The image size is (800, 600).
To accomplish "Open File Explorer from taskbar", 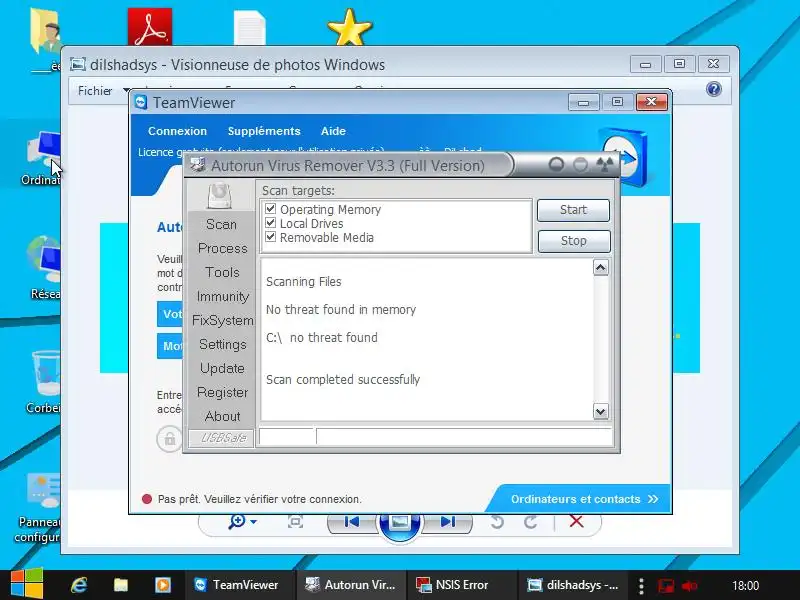I will pyautogui.click(x=121, y=585).
